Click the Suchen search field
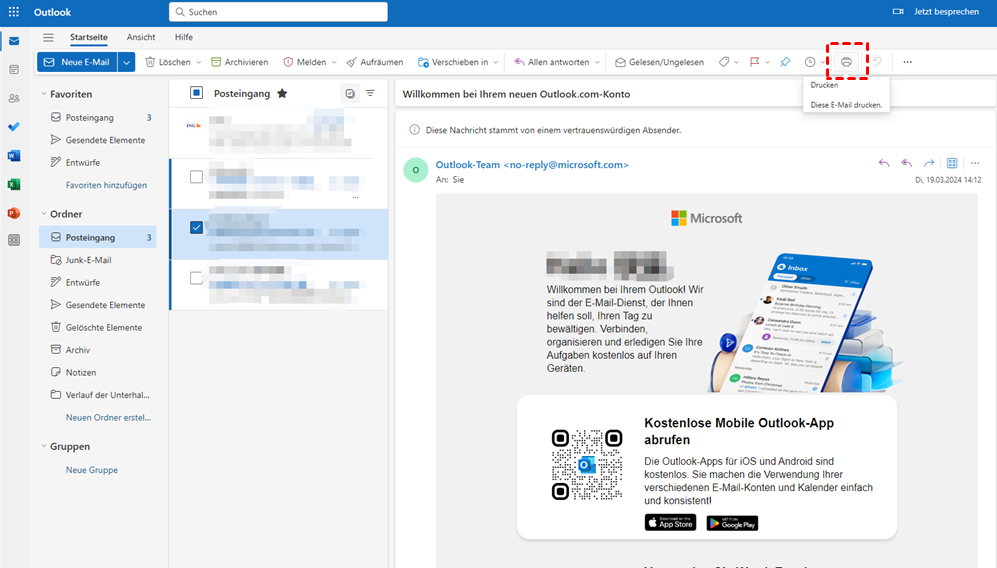 [x=278, y=11]
